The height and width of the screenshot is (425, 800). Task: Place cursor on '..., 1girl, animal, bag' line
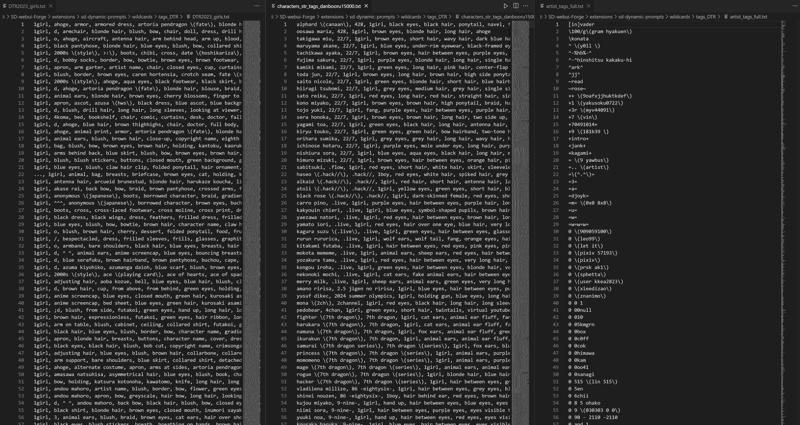coord(138,174)
